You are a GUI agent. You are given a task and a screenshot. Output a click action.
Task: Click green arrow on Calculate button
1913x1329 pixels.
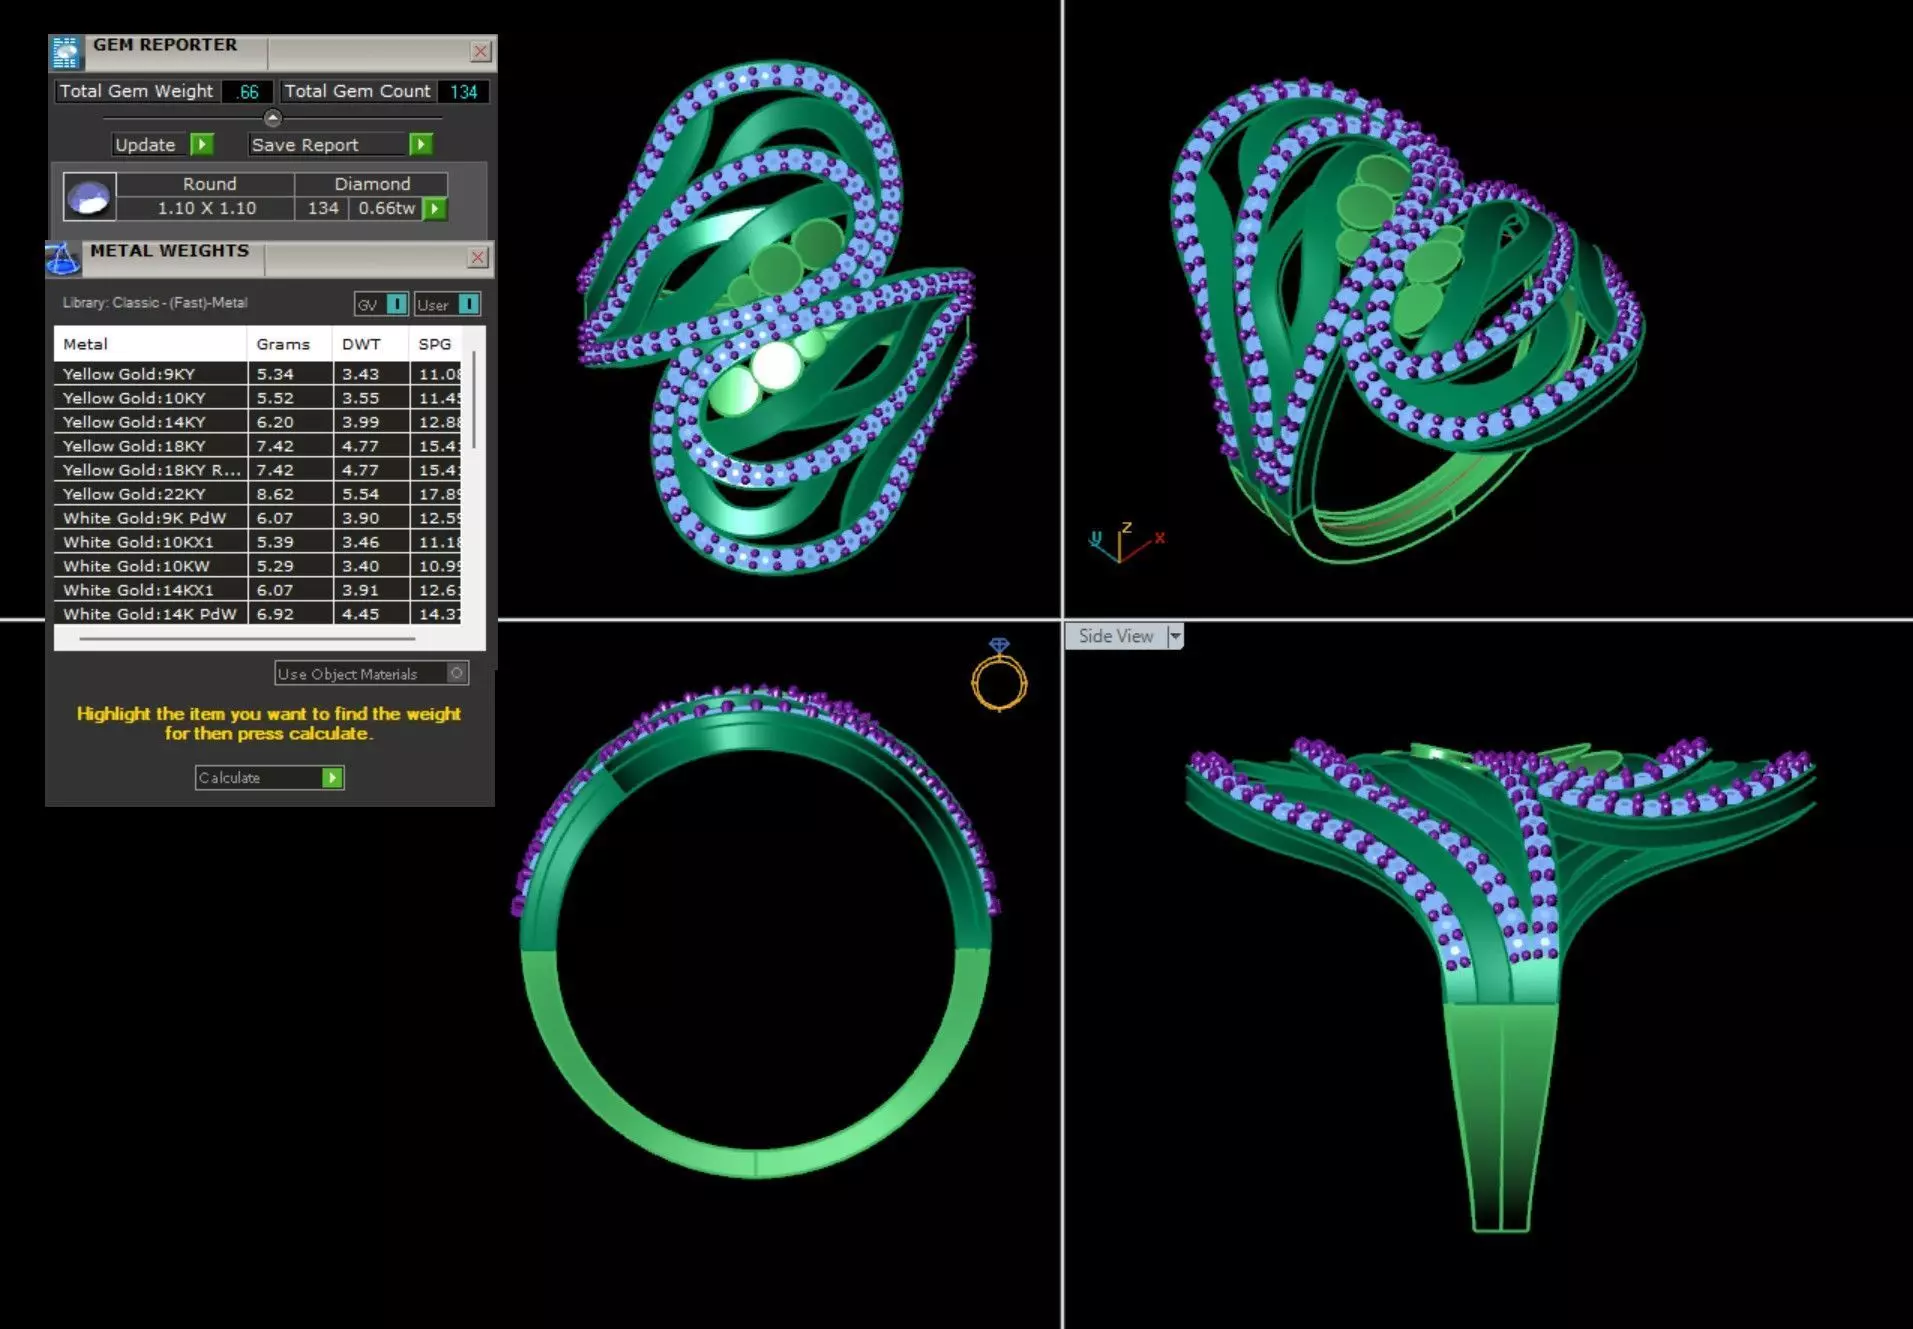(x=332, y=778)
